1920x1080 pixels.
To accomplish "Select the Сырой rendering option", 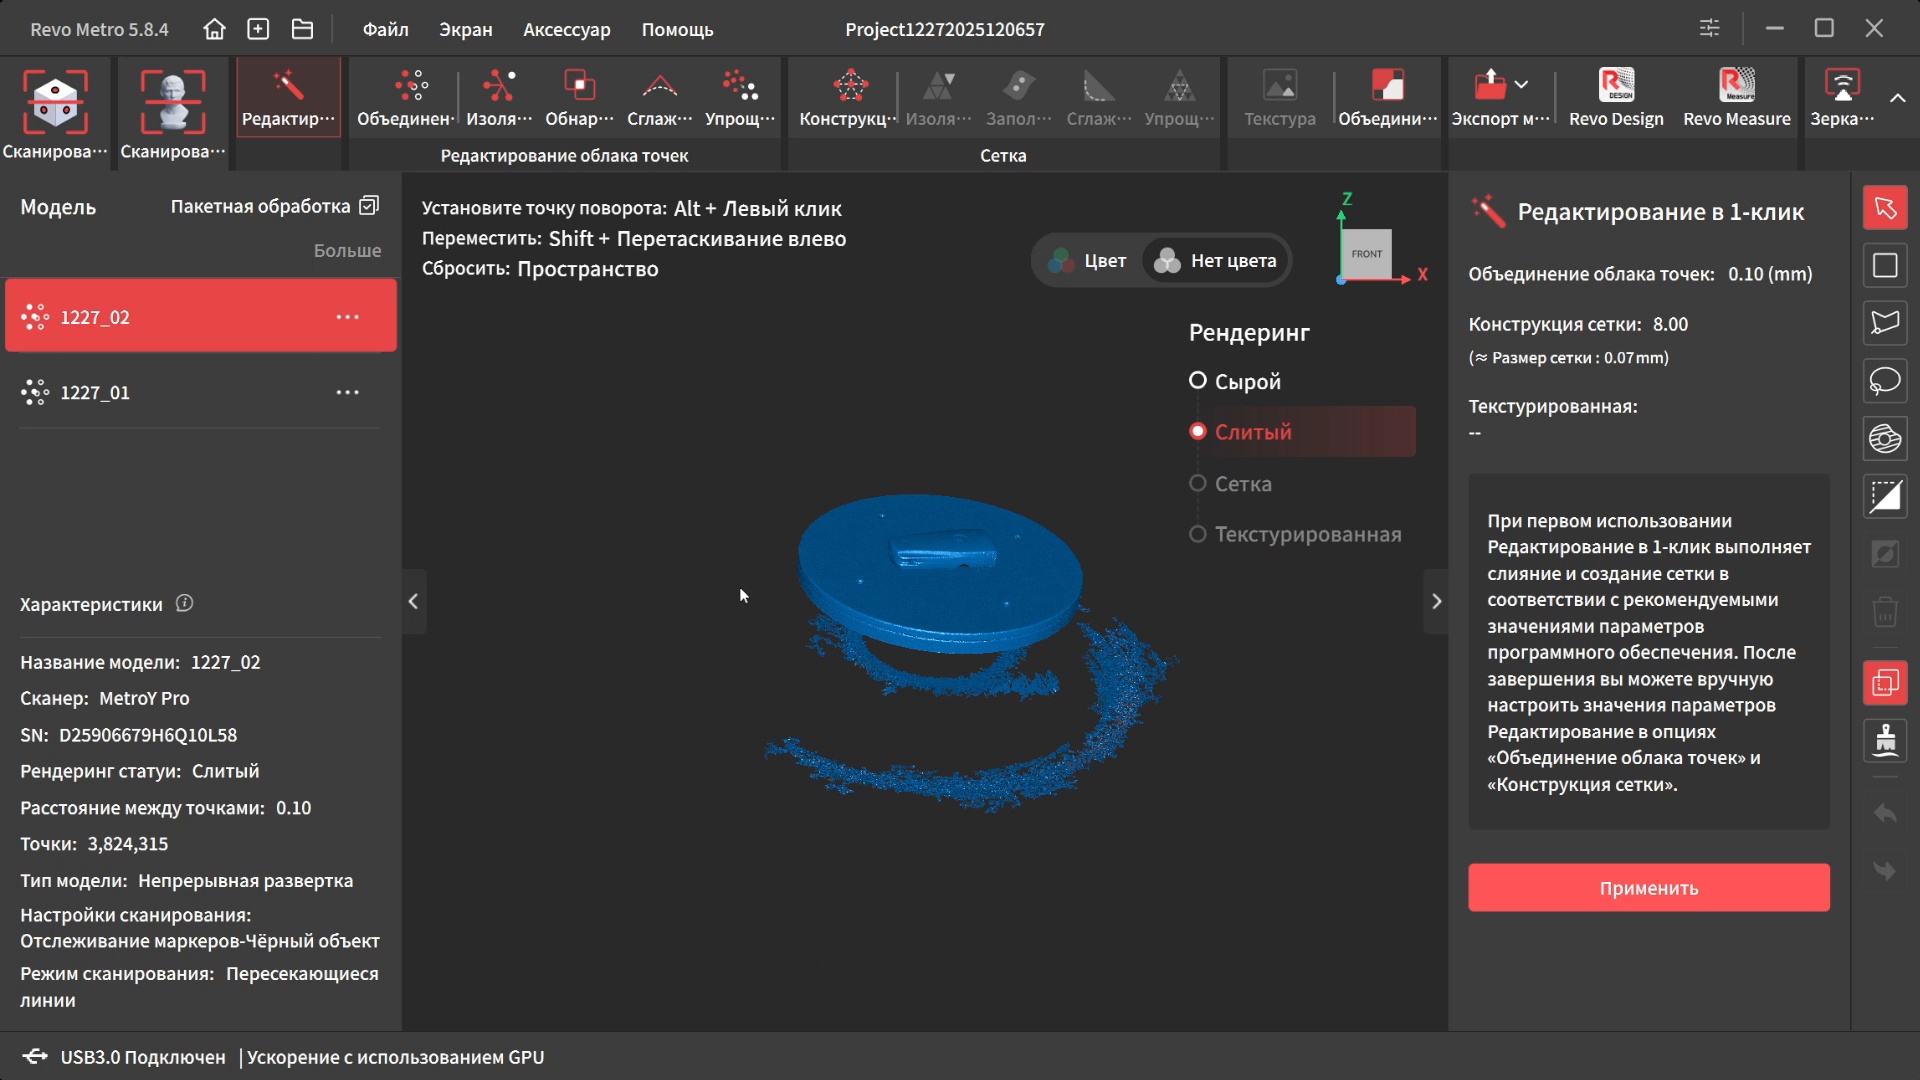I will (1198, 381).
